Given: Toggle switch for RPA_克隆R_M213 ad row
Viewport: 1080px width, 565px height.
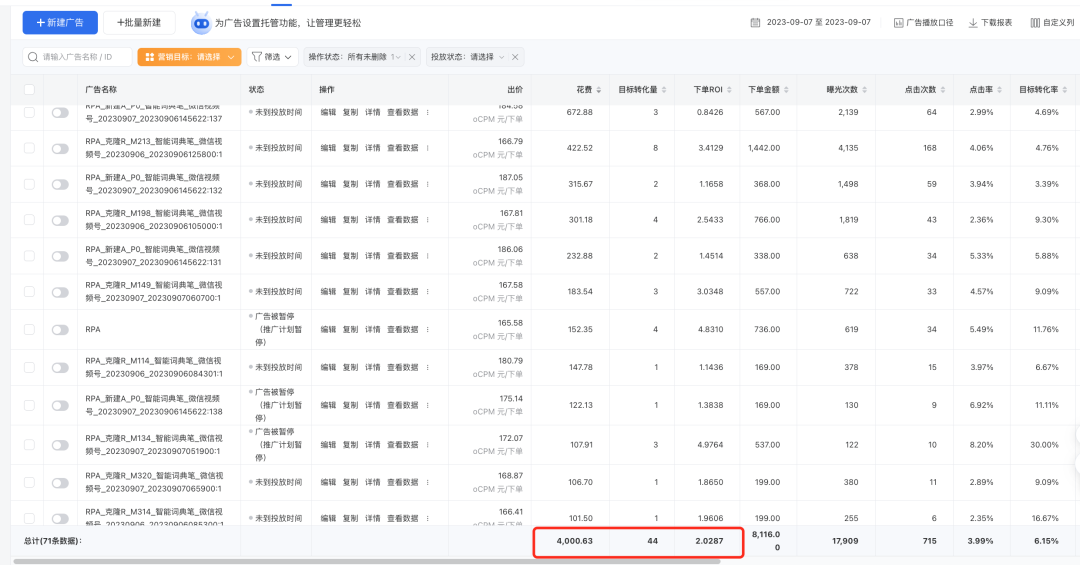Looking at the screenshot, I should [60, 148].
